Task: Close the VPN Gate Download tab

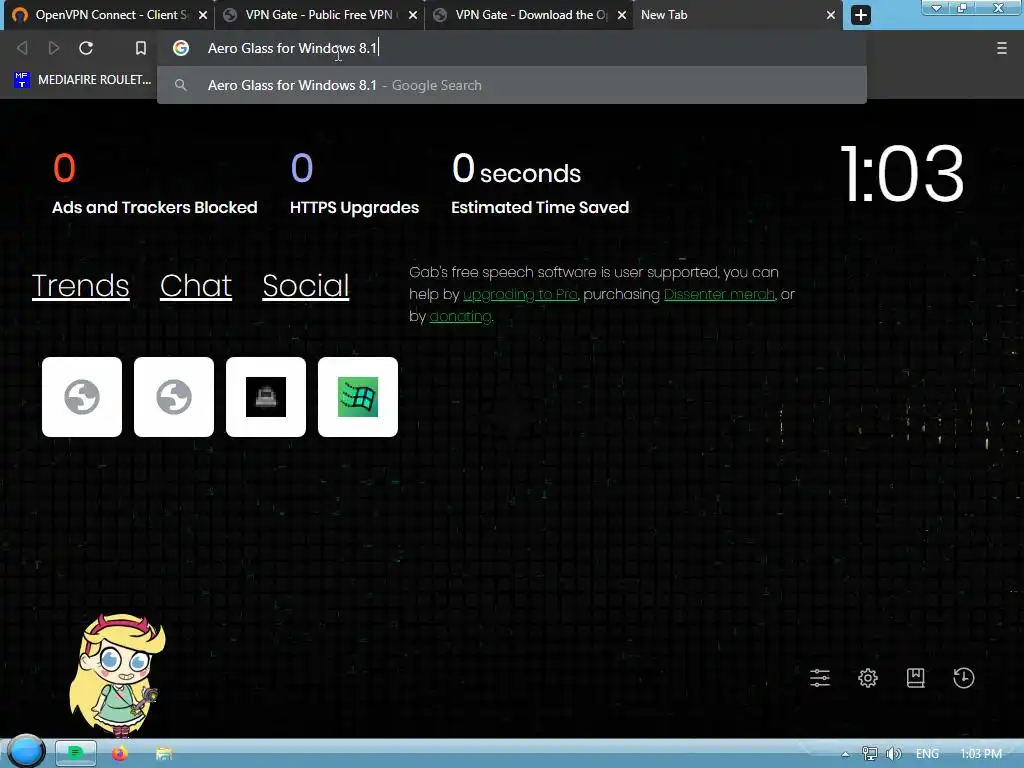Action: tap(622, 14)
